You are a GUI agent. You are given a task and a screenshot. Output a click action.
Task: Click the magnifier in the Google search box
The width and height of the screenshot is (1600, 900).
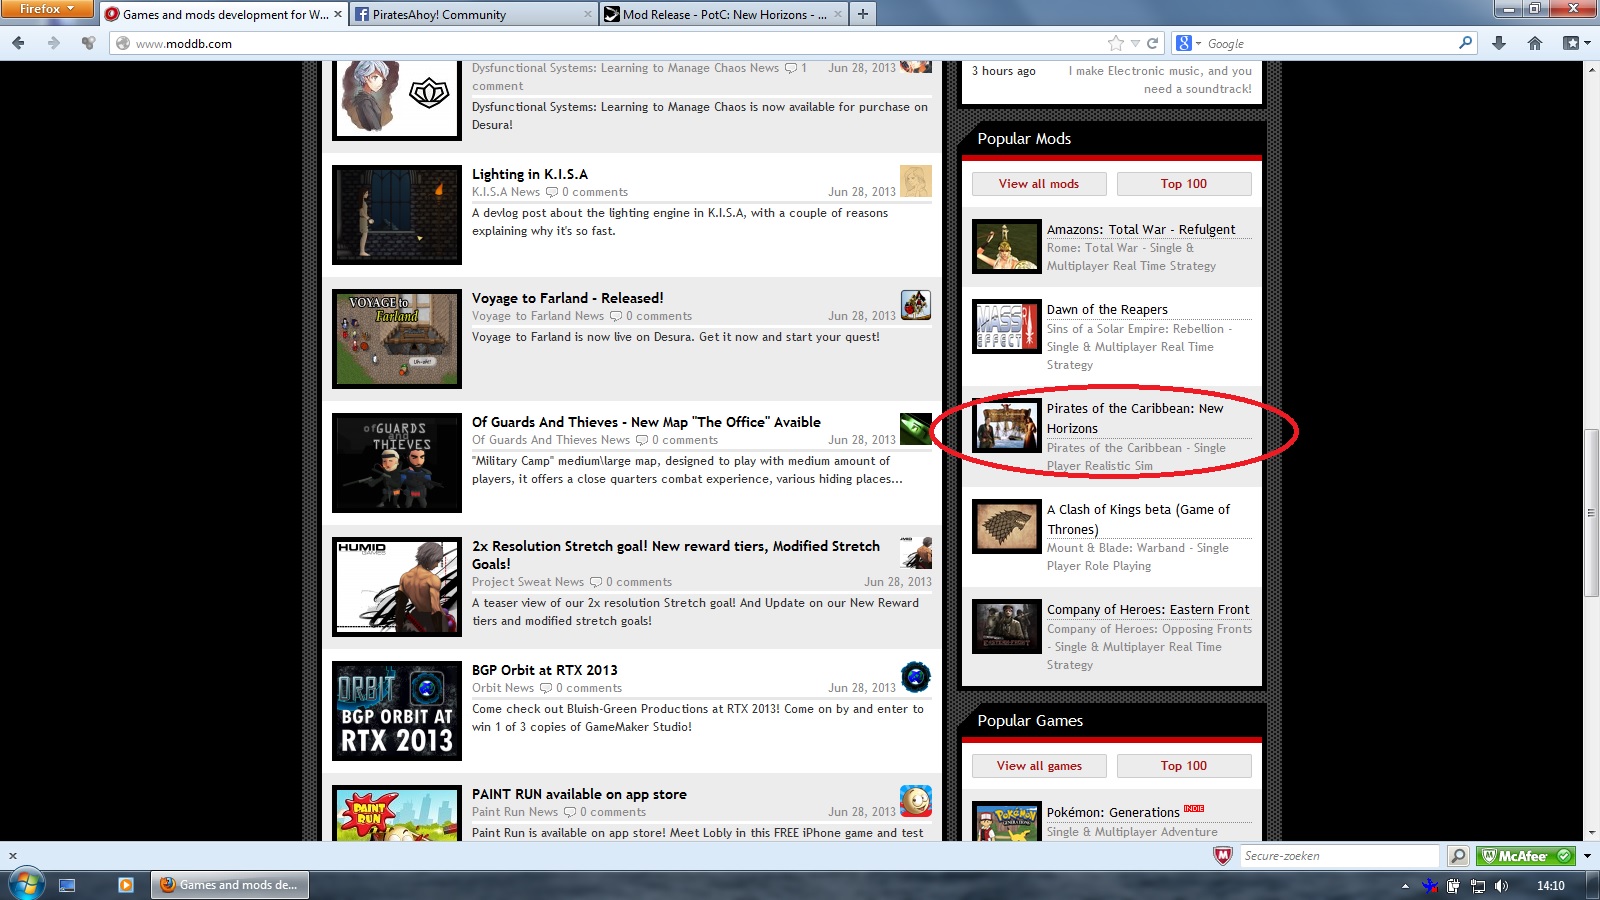pyautogui.click(x=1465, y=43)
